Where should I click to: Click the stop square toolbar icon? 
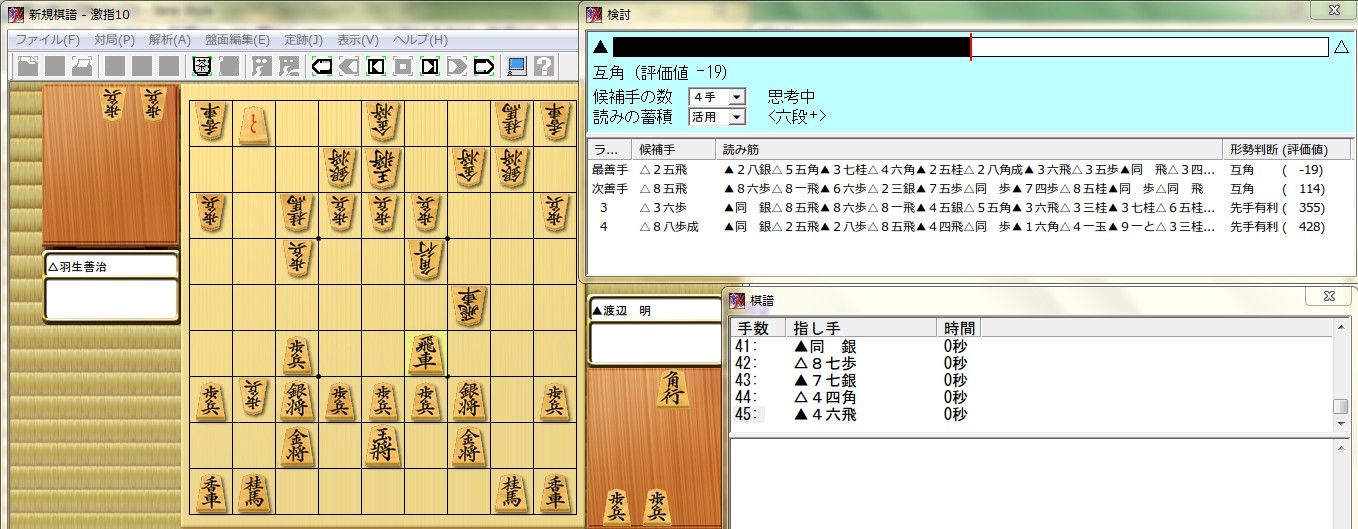(x=403, y=66)
